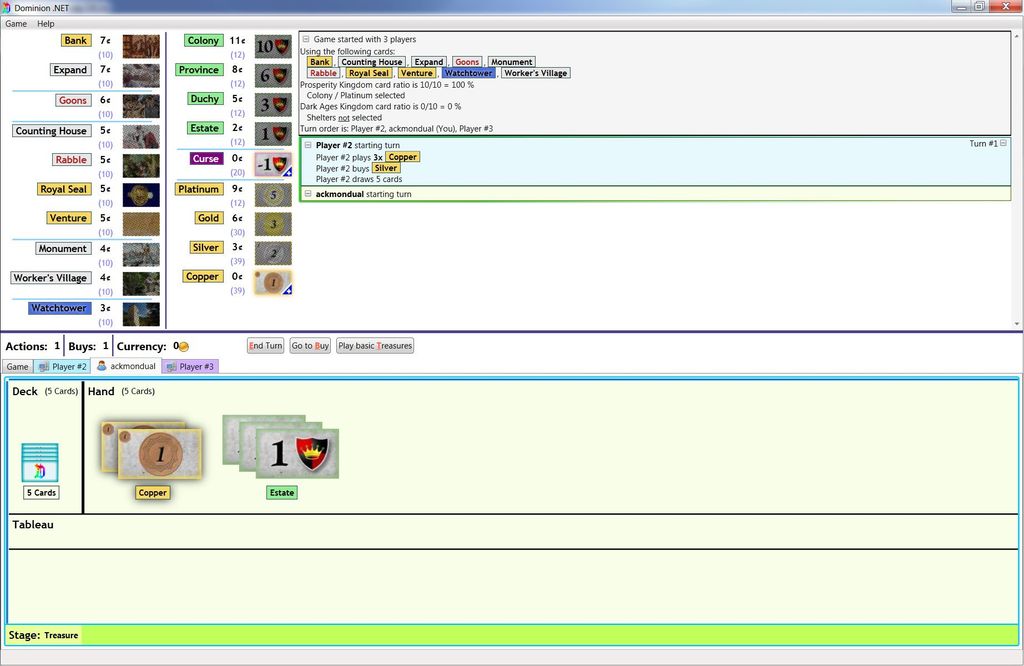
Task: Click the deck pile icon
Action: [40, 462]
